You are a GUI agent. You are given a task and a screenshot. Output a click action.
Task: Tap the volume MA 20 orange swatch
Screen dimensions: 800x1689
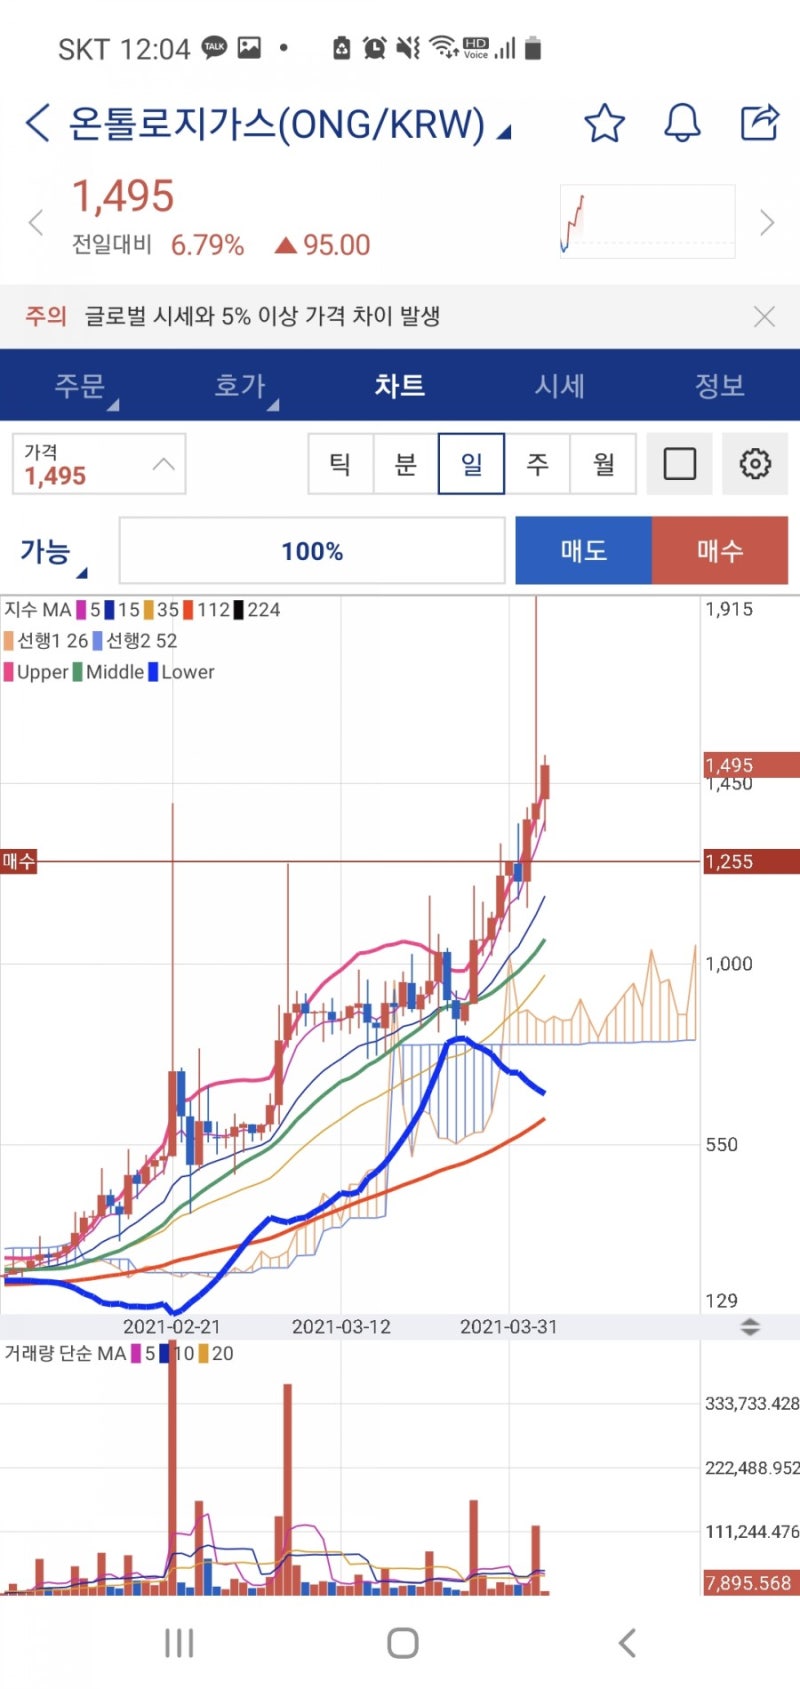click(x=204, y=1354)
